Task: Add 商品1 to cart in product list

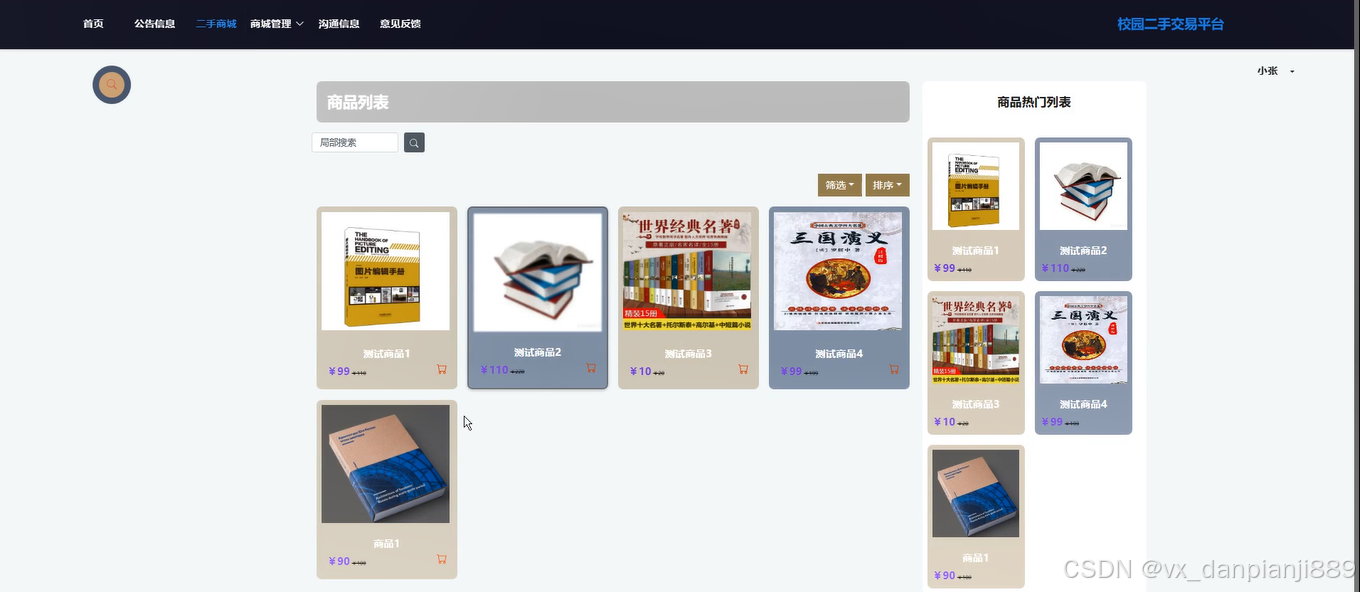Action: pyautogui.click(x=441, y=559)
